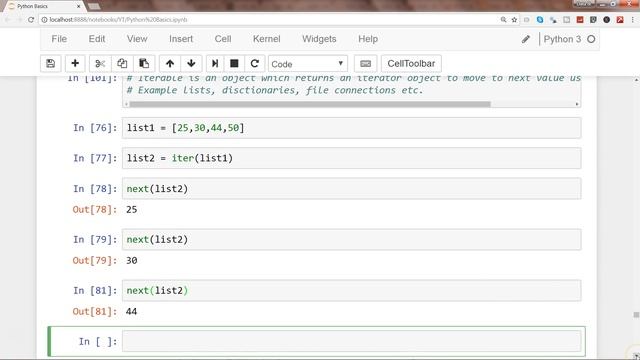Image resolution: width=640 pixels, height=360 pixels.
Task: Close the Python Basics tab
Action: (x=78, y=6)
